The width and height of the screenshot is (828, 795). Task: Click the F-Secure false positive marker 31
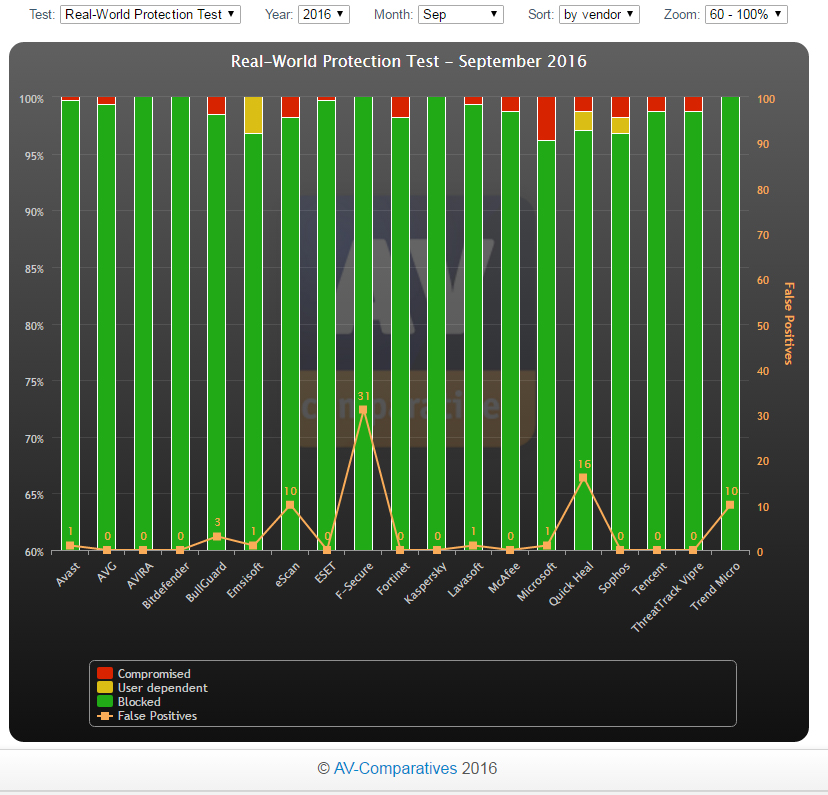(363, 410)
